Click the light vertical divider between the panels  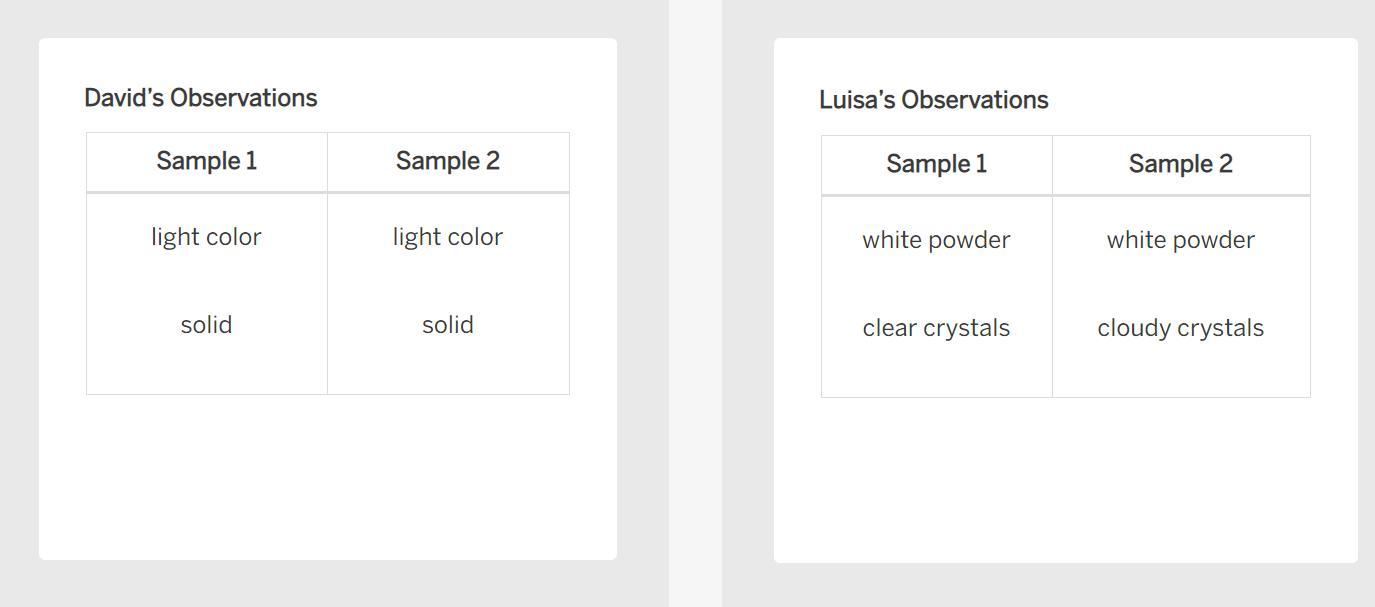tap(695, 300)
